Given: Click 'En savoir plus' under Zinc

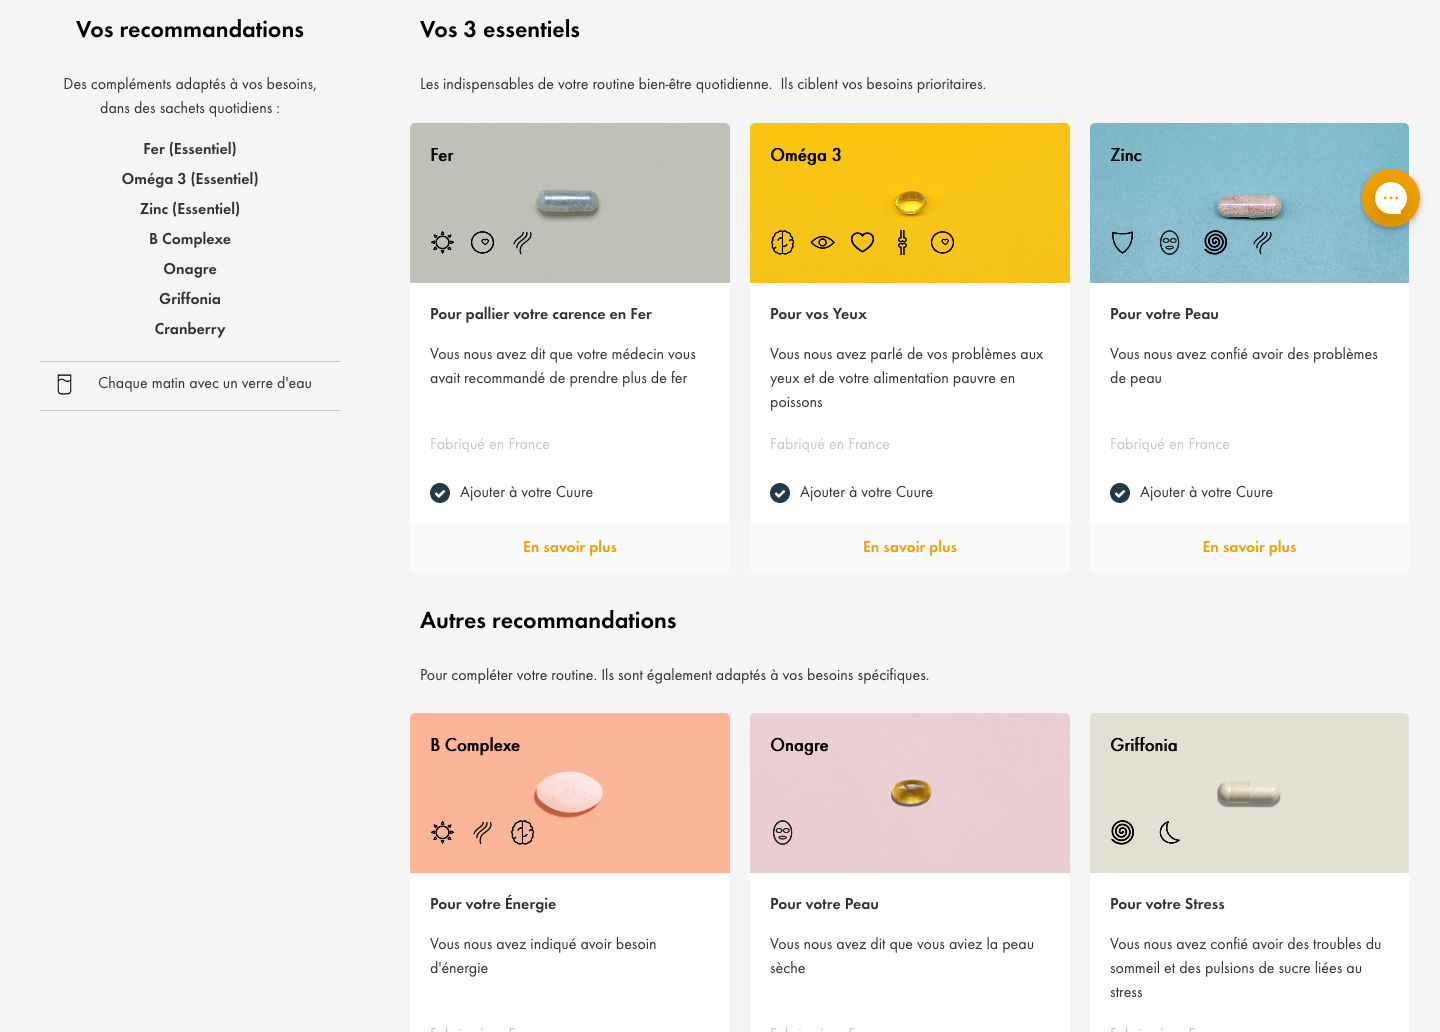Looking at the screenshot, I should 1249,547.
